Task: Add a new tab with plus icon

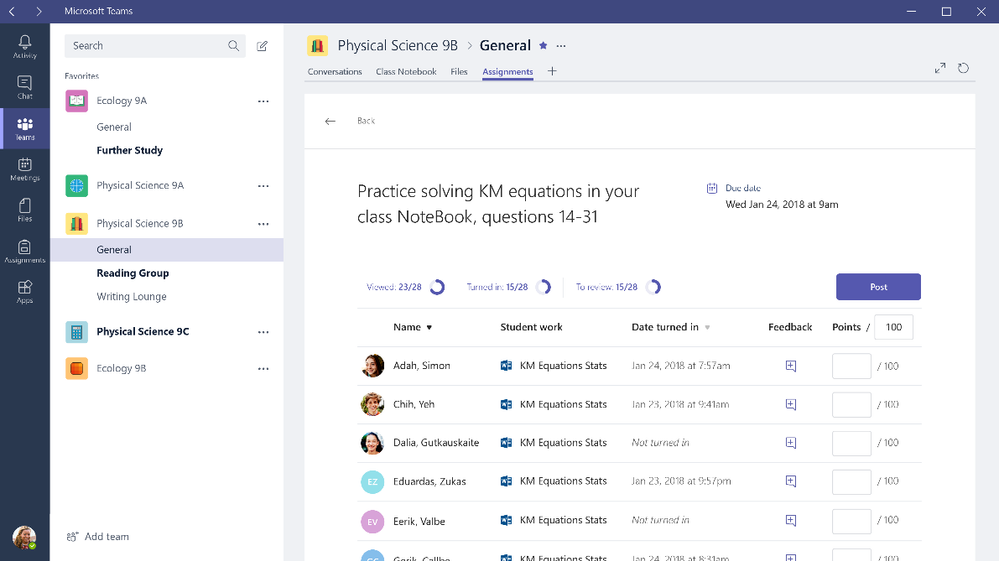Action: [x=552, y=71]
